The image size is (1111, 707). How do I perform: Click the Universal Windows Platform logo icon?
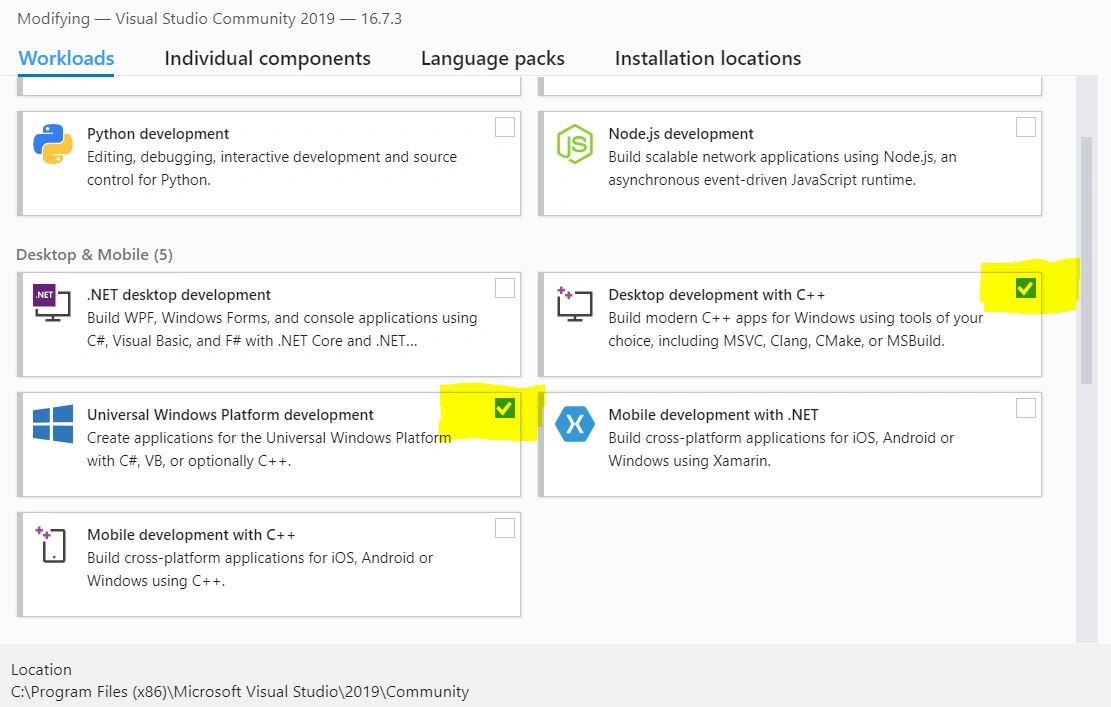52,424
